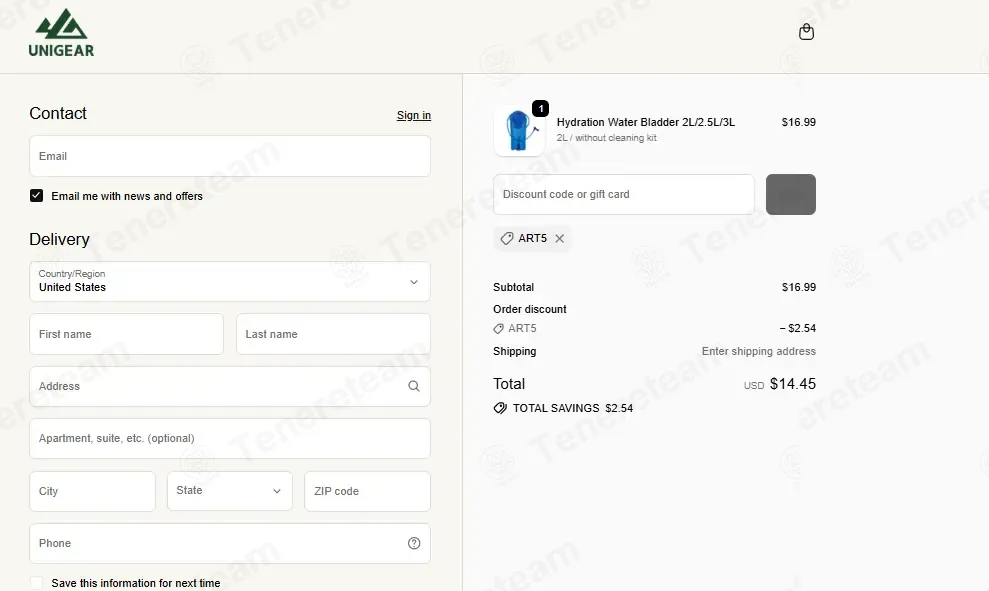Click the Enter shipping address text

[759, 351]
